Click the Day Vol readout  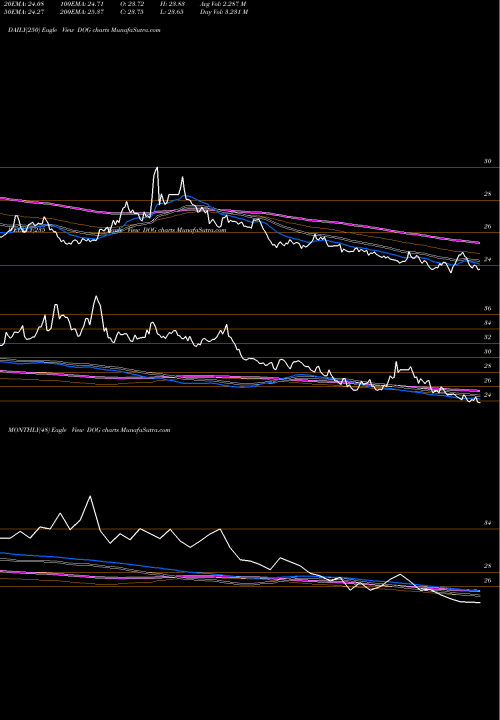coord(224,12)
